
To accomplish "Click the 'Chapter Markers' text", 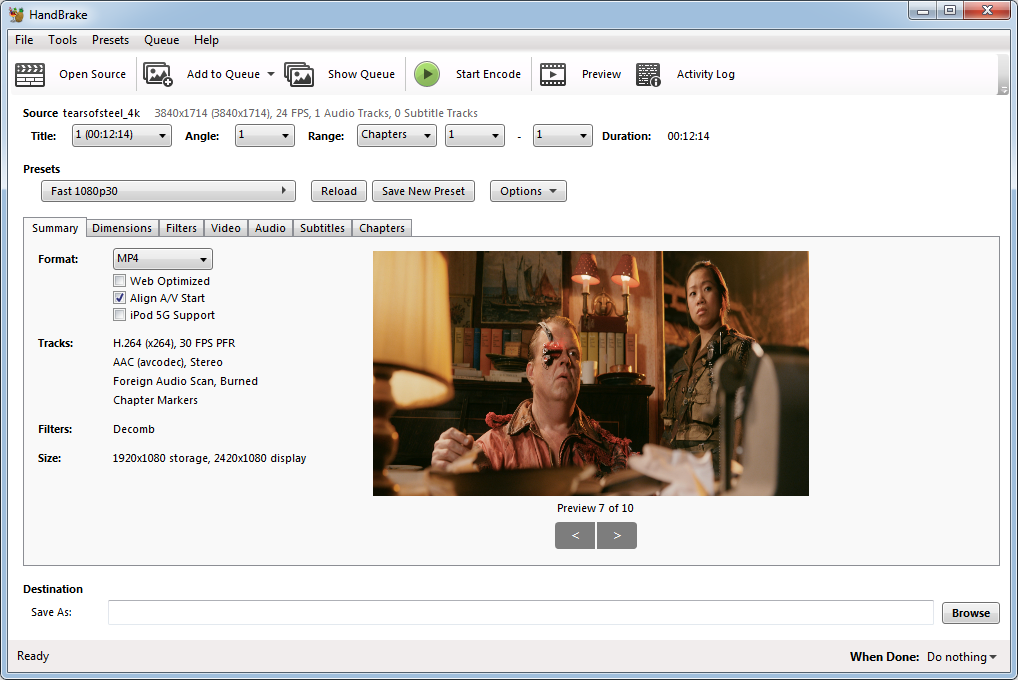I will [155, 400].
